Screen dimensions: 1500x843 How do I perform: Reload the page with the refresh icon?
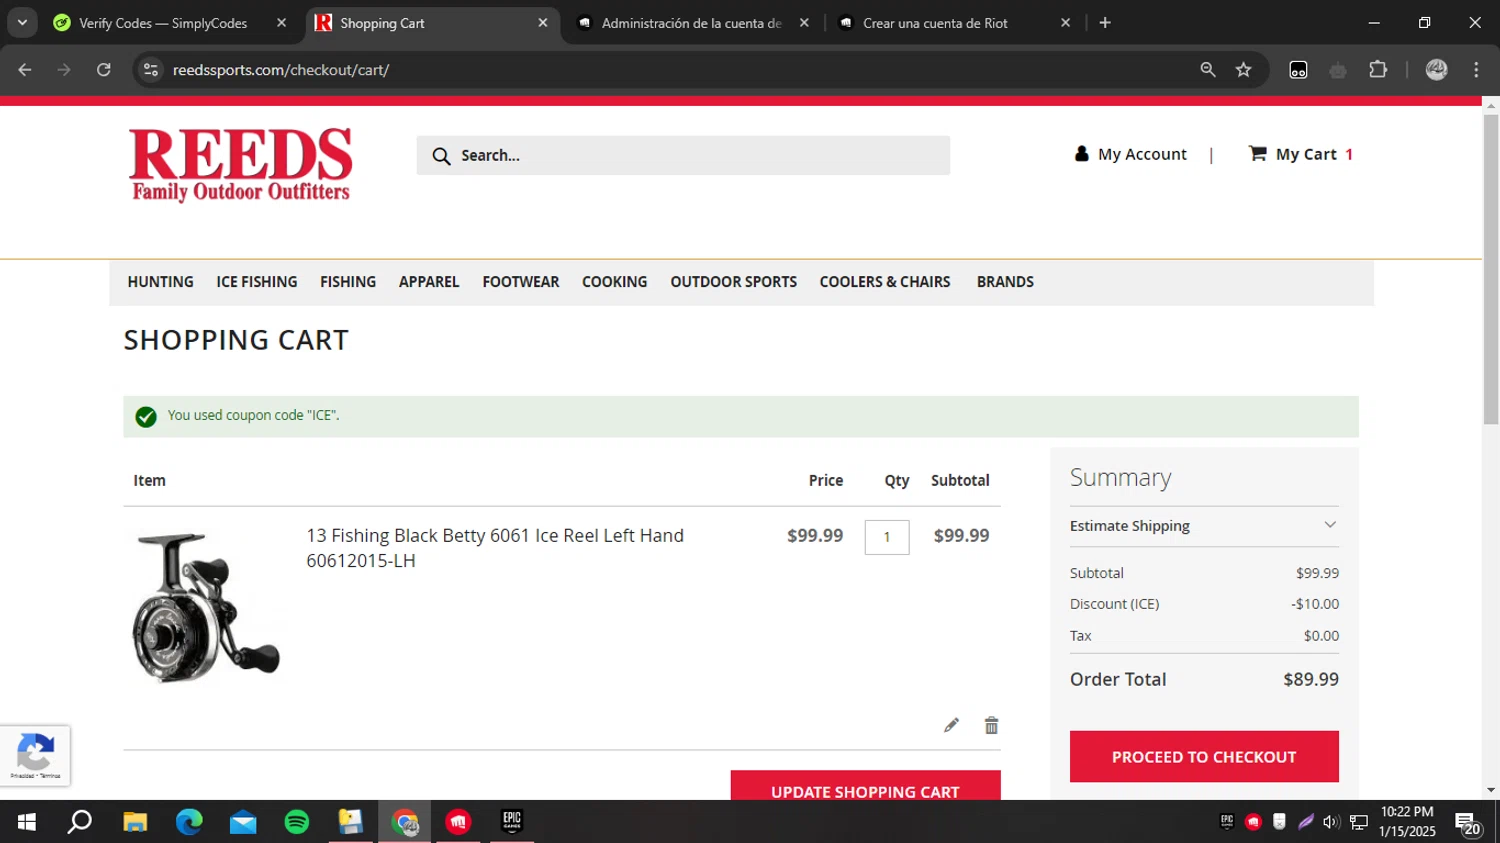pyautogui.click(x=104, y=70)
